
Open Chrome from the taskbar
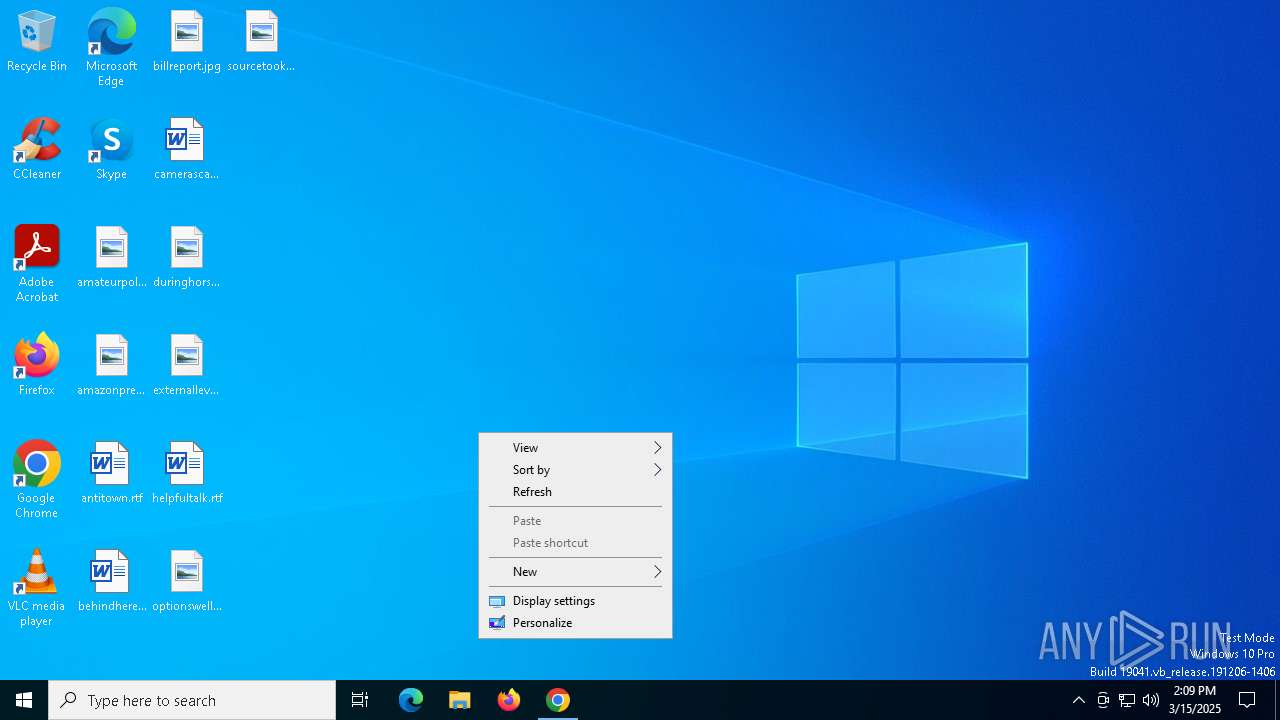(558, 700)
